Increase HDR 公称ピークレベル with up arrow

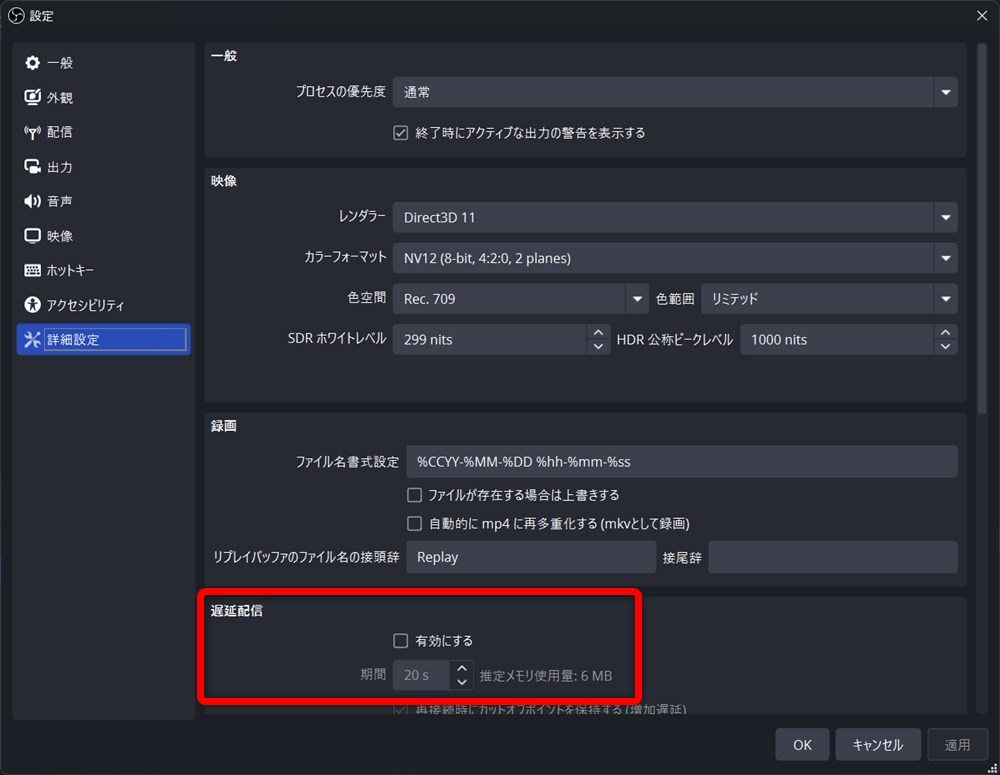[x=946, y=332]
